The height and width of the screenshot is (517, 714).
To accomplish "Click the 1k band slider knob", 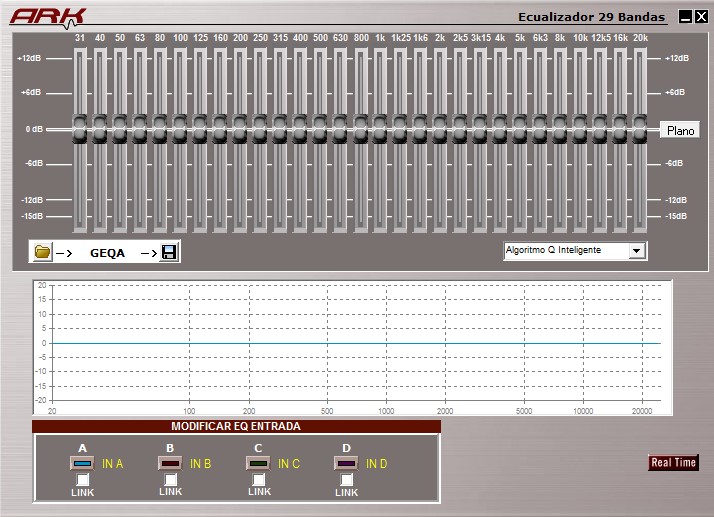I will [x=380, y=129].
